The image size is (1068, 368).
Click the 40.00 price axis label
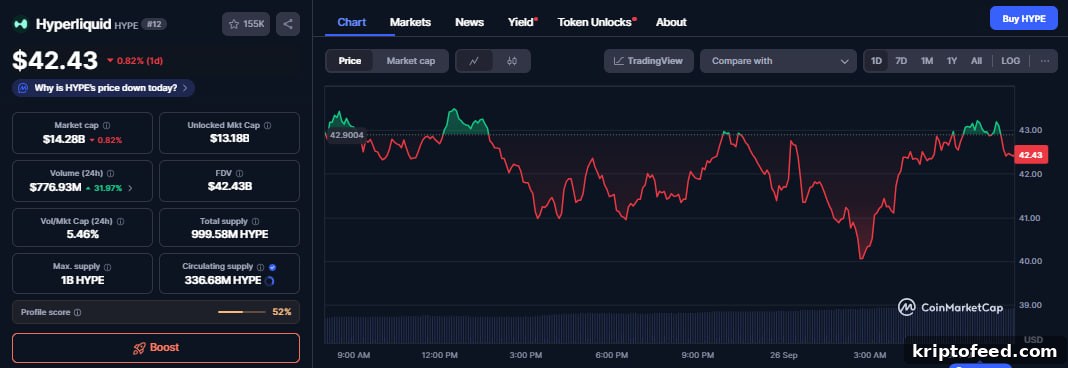(x=1031, y=261)
